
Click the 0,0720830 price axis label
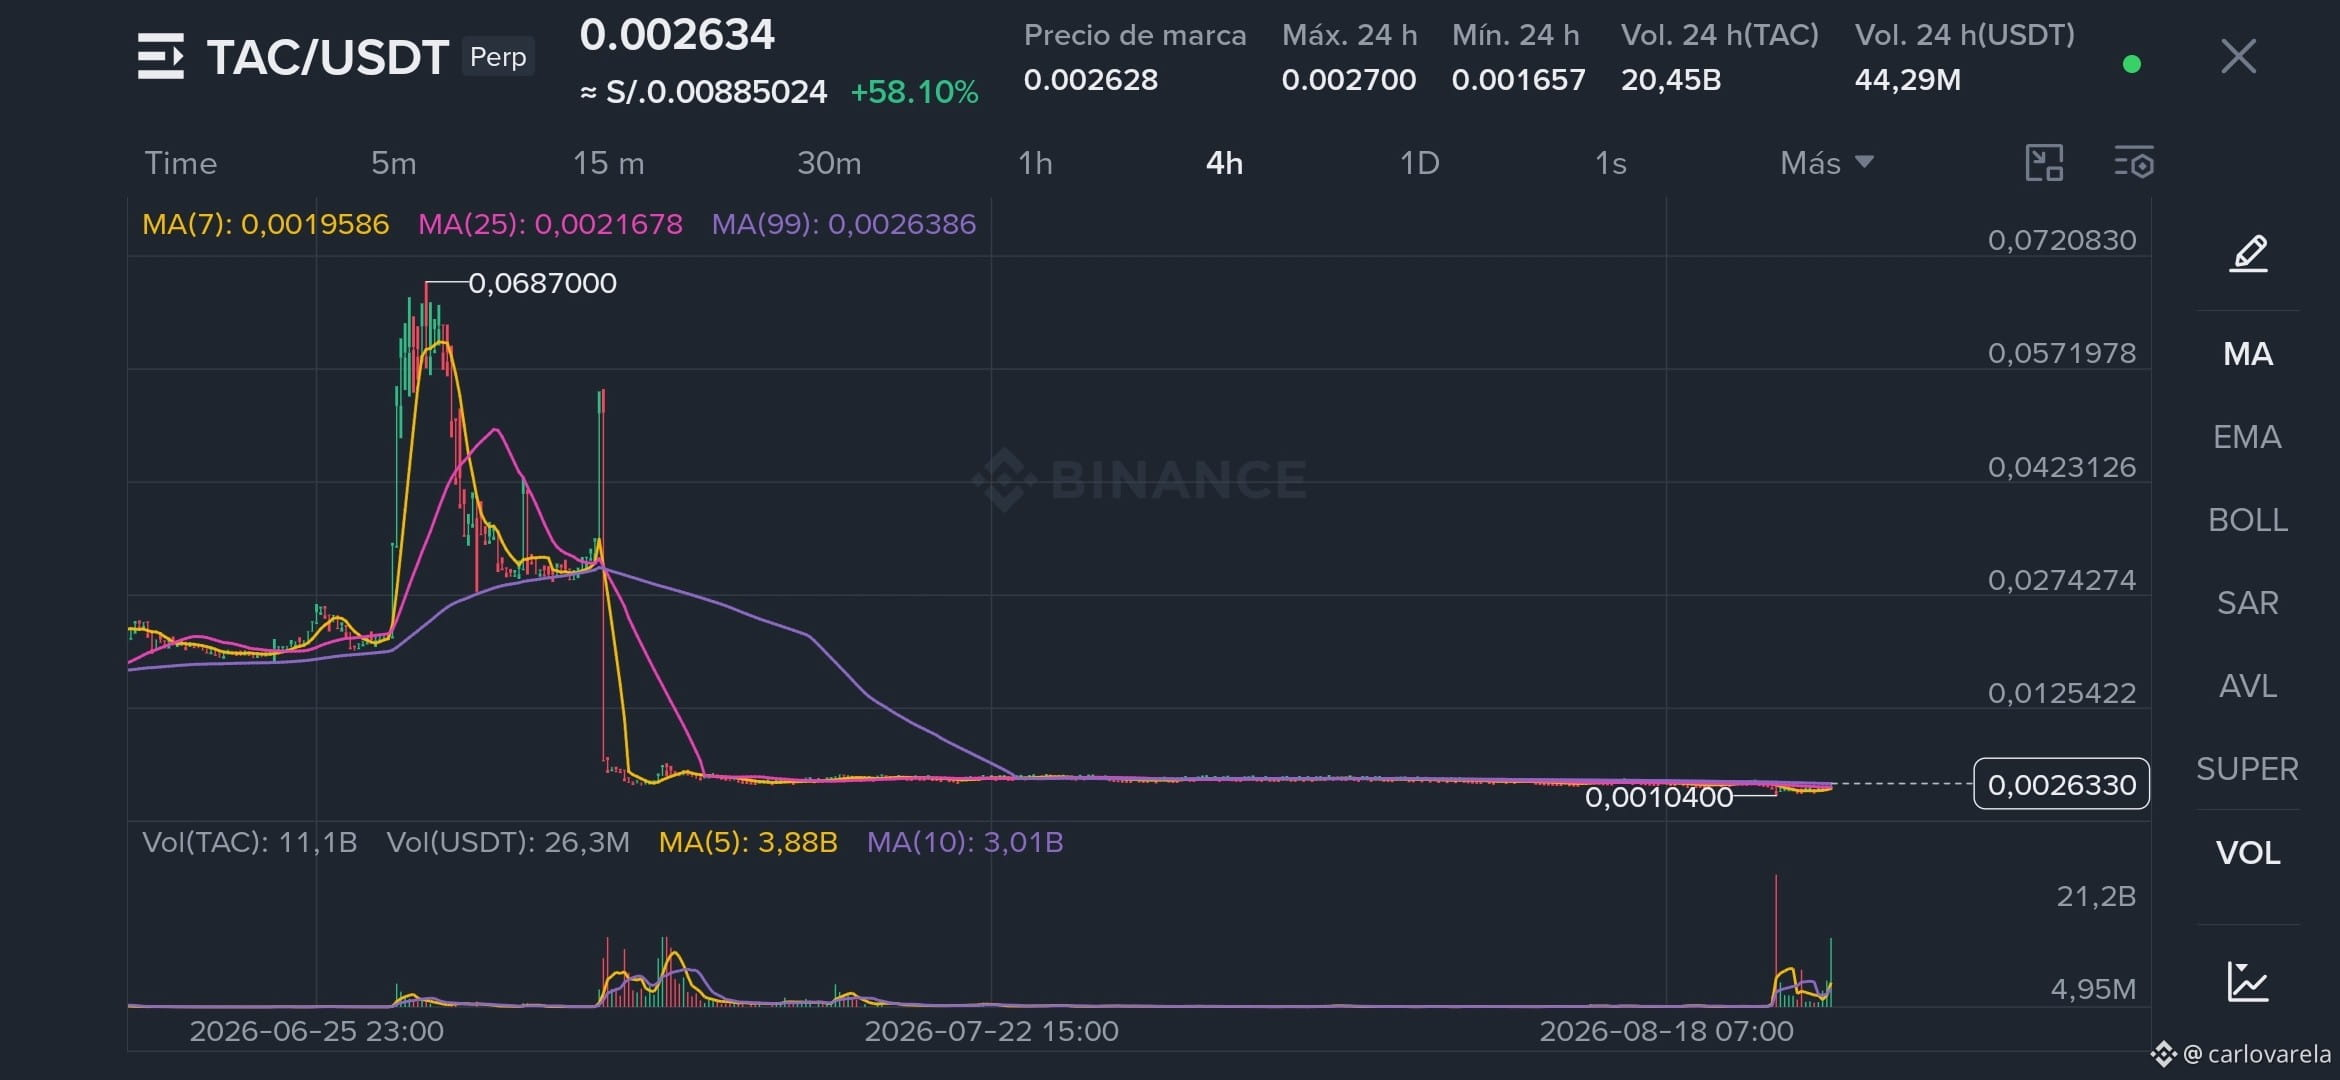click(2062, 240)
